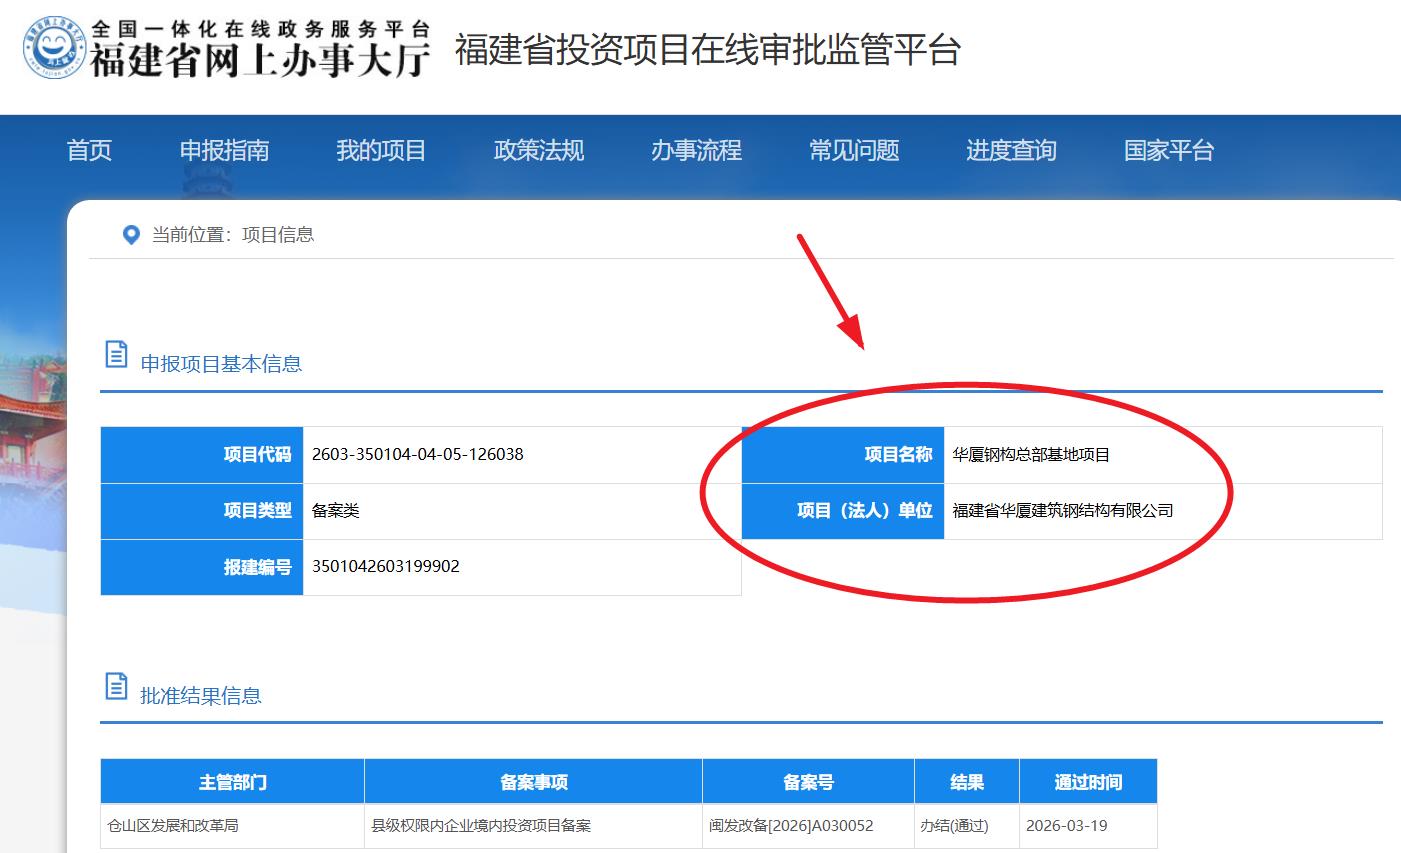Click the company name 福建省华厦建筑钢结构有限公司
The height and width of the screenshot is (853, 1401).
(x=1062, y=511)
